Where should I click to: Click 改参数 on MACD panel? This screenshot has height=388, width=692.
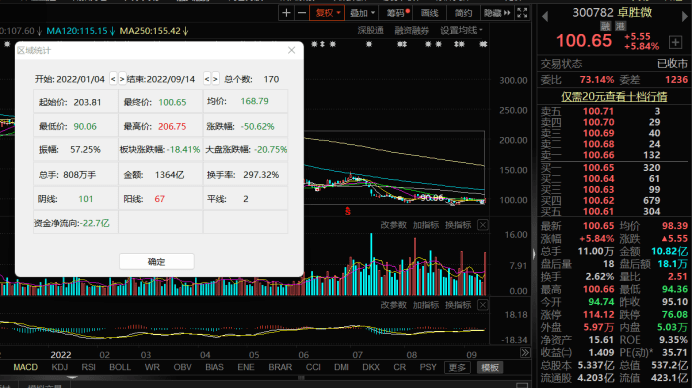[x=393, y=305]
